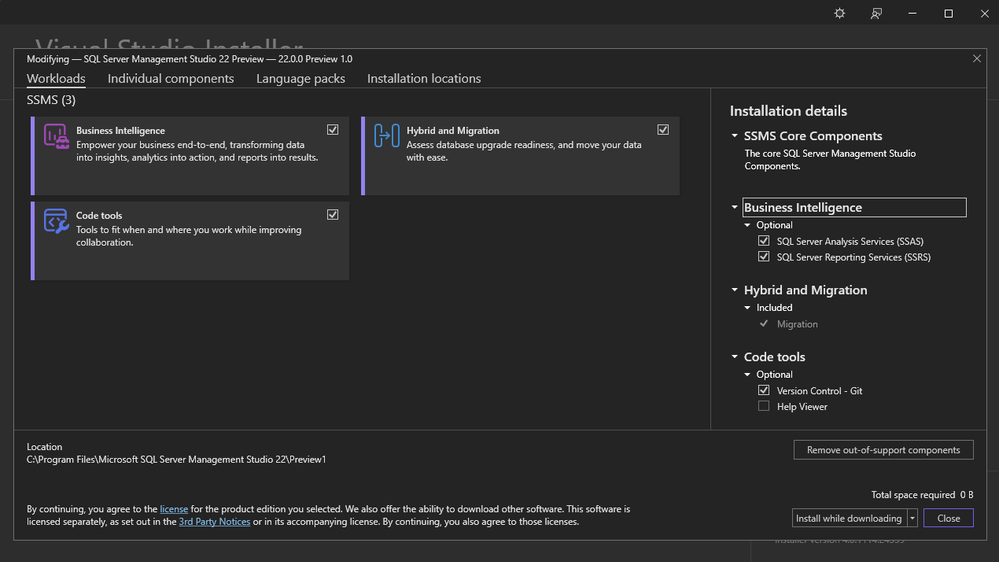The image size is (999, 562).
Task: Toggle SQL Server Analysis Services (SSAS) checkbox
Action: [x=764, y=241]
